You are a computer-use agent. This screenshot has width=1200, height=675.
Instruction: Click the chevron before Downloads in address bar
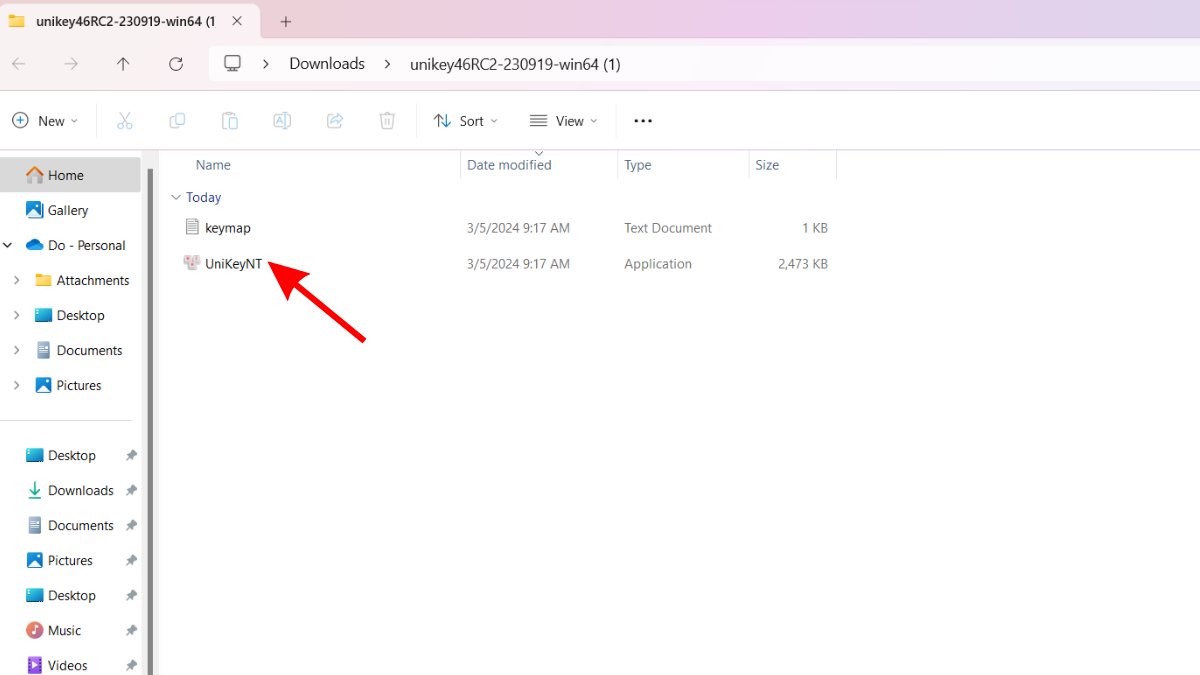[x=266, y=64]
